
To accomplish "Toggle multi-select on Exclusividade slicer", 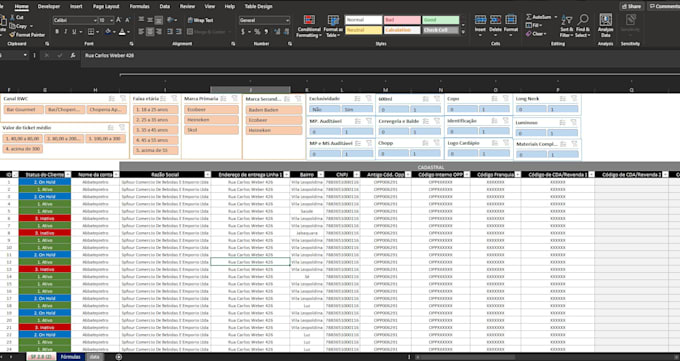I will 358,99.
